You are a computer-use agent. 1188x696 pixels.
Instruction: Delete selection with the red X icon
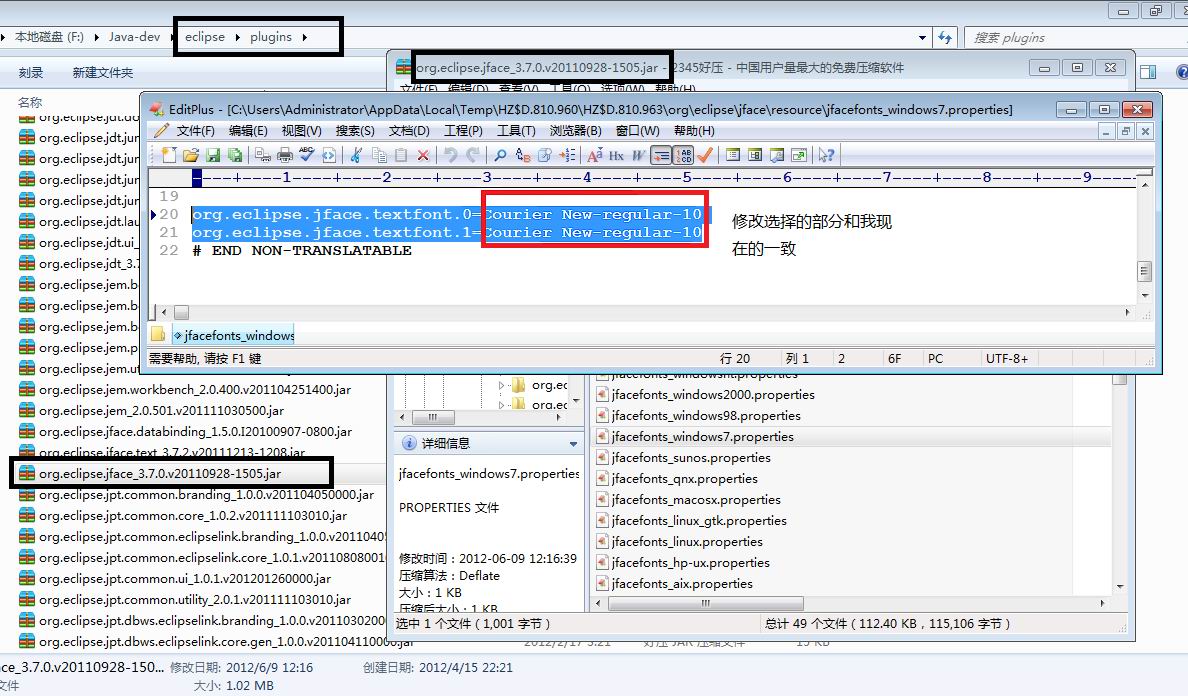pos(424,155)
